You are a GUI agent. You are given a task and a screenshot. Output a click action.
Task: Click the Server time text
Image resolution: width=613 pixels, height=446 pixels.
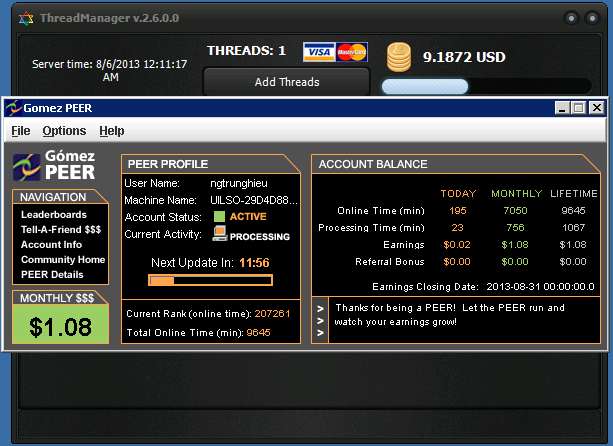[109, 70]
